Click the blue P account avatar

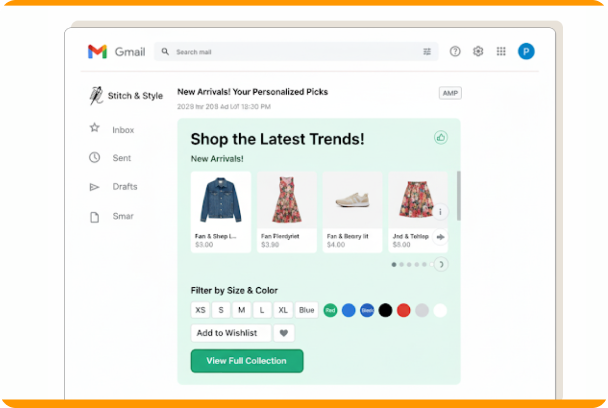tap(526, 51)
